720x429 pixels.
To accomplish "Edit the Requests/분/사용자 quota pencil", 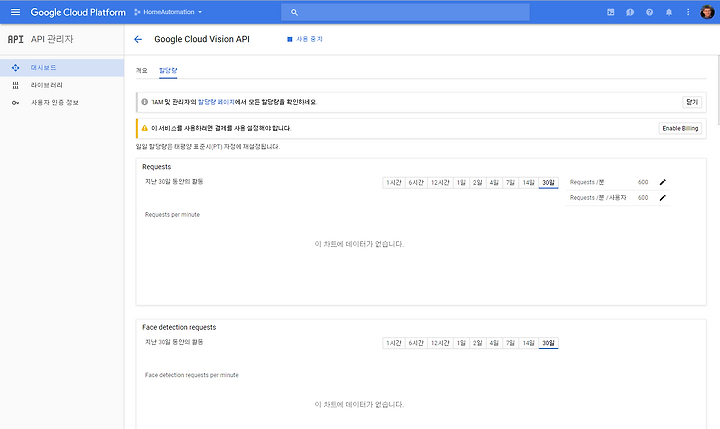I will coord(663,198).
